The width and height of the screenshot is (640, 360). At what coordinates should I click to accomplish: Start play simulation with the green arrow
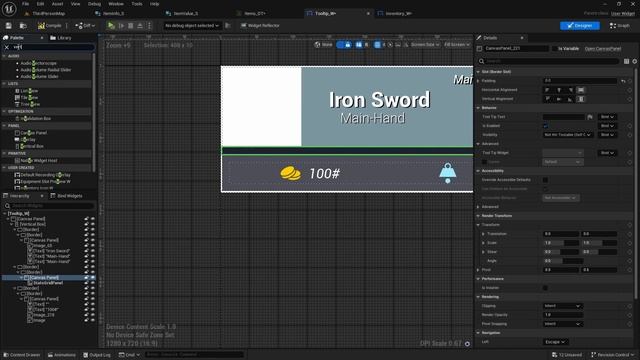click(x=111, y=26)
